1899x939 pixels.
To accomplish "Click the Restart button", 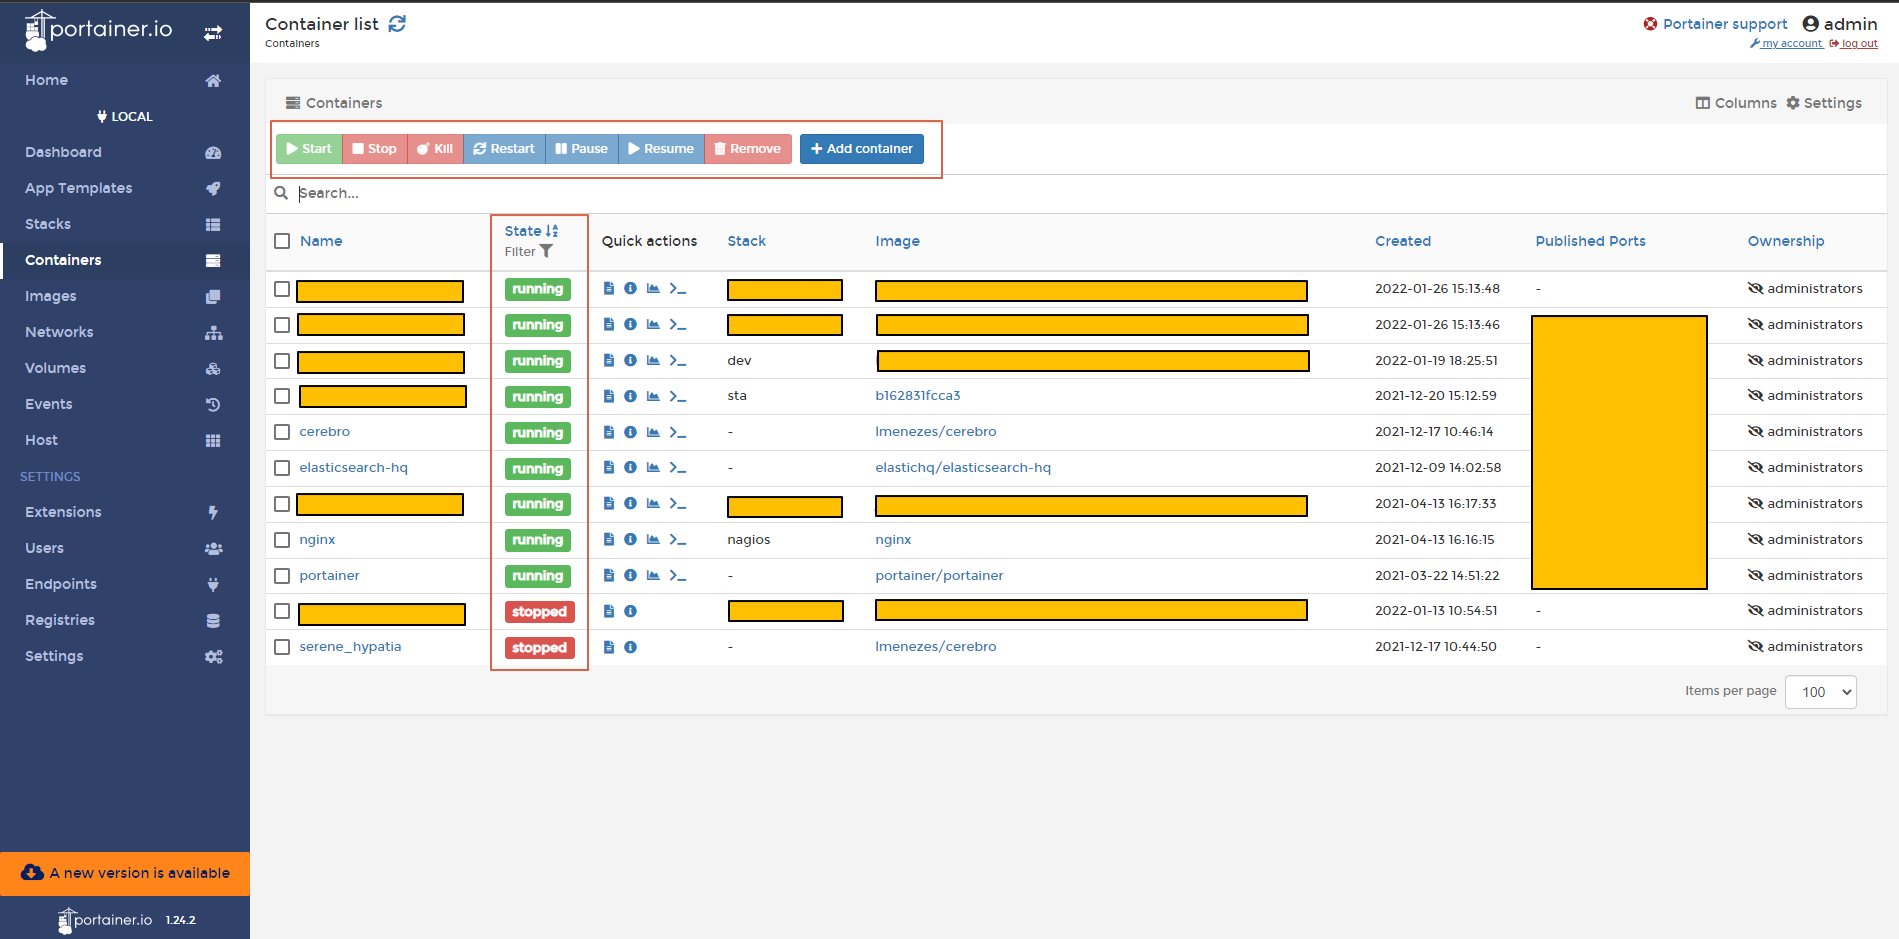I will point(504,149).
